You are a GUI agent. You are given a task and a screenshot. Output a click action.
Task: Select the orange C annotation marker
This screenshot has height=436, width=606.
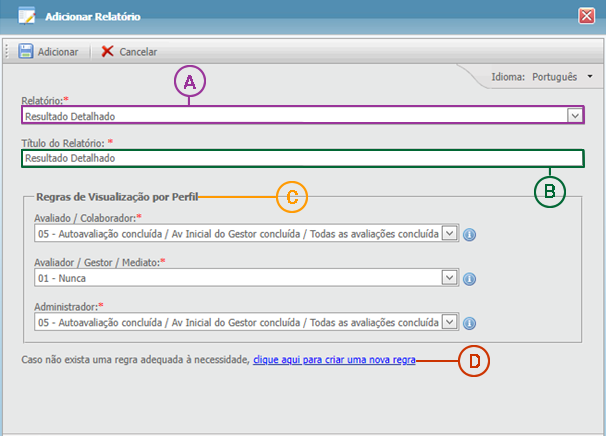(291, 197)
